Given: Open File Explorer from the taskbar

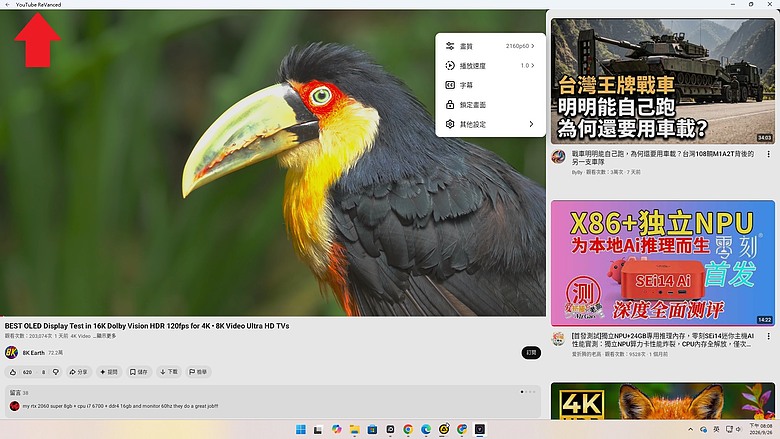Looking at the screenshot, I should tap(354, 430).
